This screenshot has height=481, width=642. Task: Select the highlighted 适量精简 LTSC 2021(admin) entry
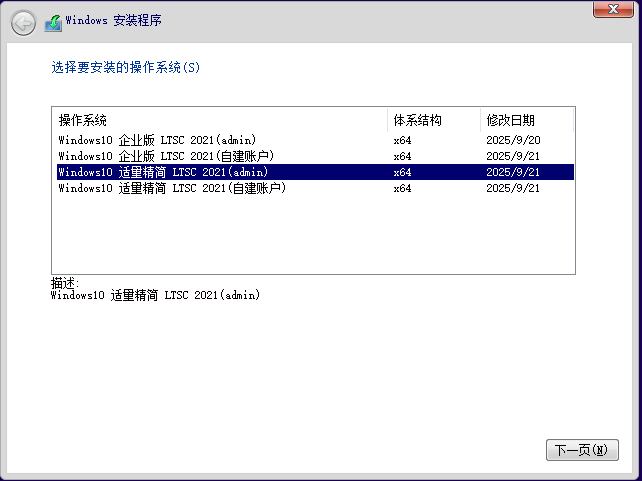pos(164,172)
